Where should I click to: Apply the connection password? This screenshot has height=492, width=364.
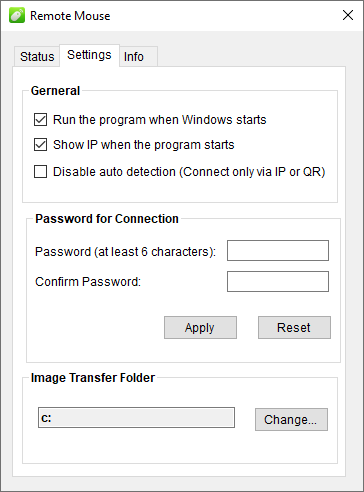[200, 327]
